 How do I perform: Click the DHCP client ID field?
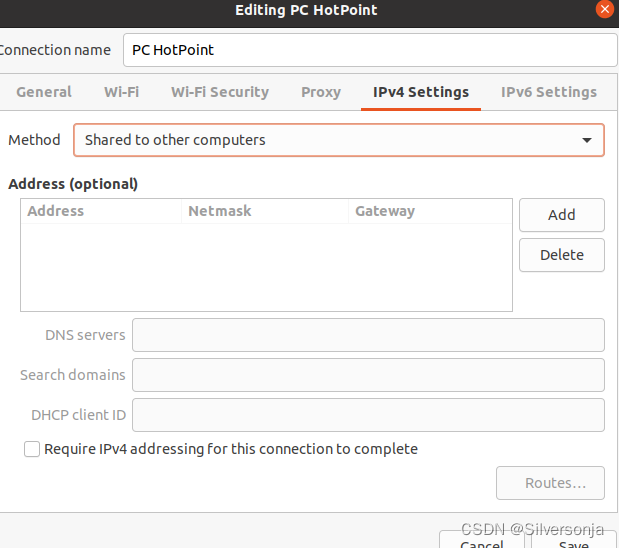(368, 415)
